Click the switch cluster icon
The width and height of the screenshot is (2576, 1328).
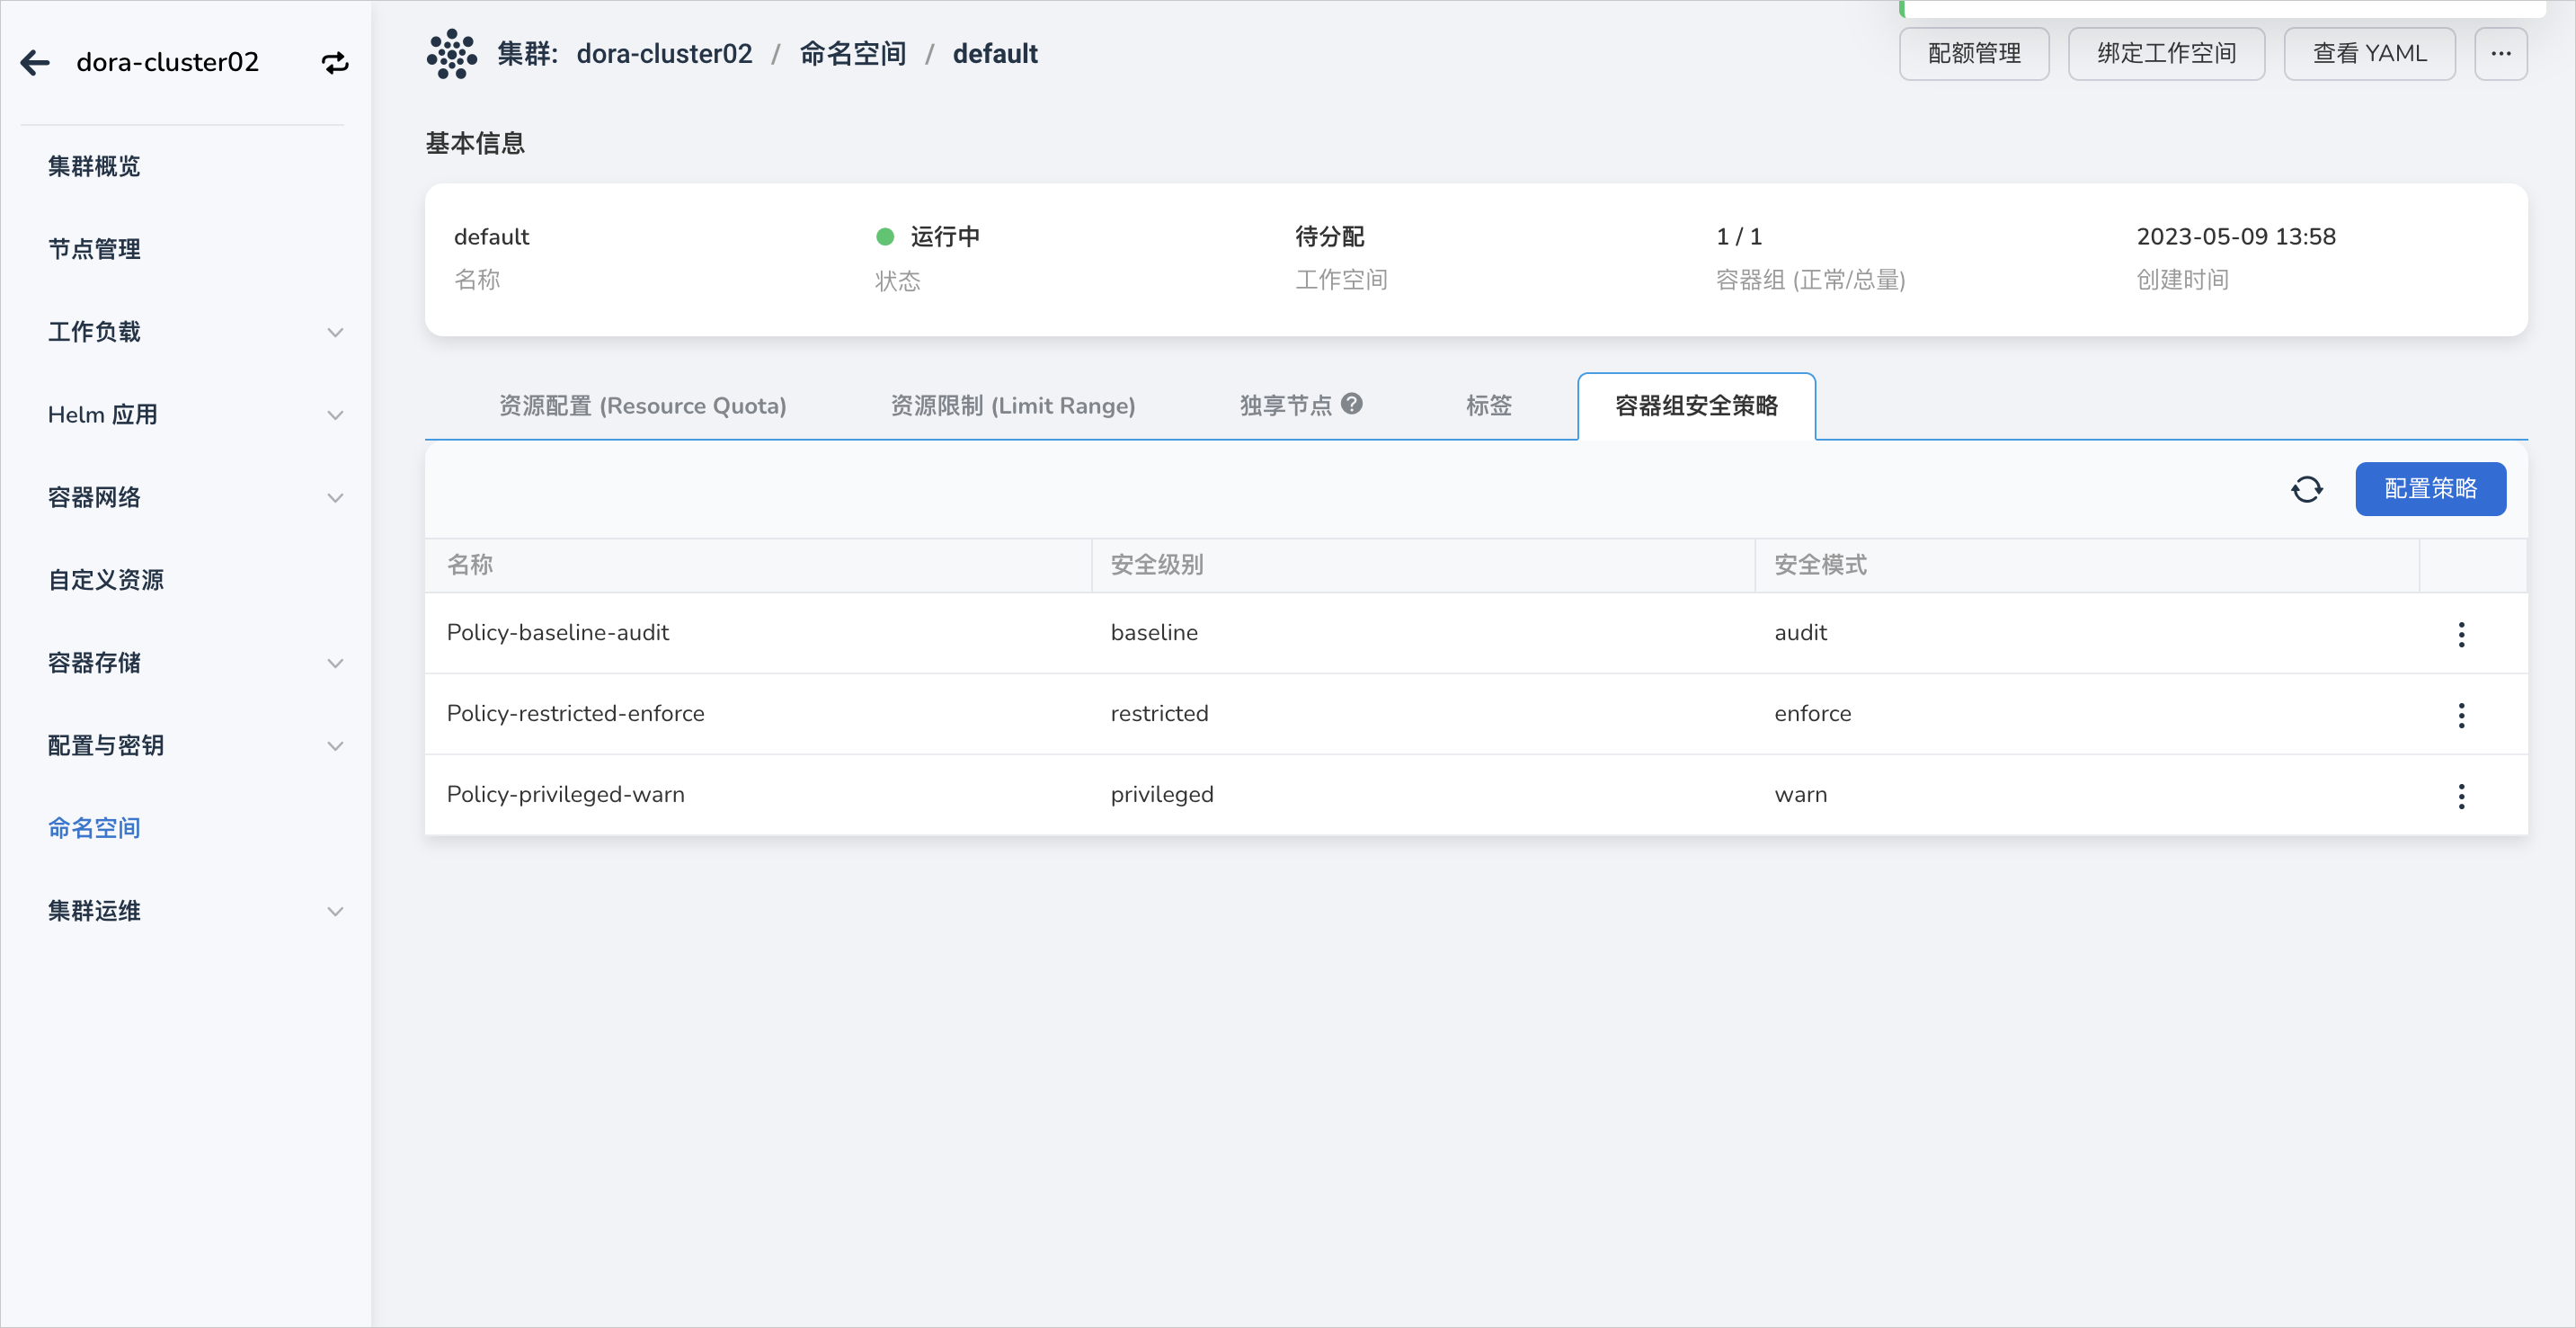335,63
